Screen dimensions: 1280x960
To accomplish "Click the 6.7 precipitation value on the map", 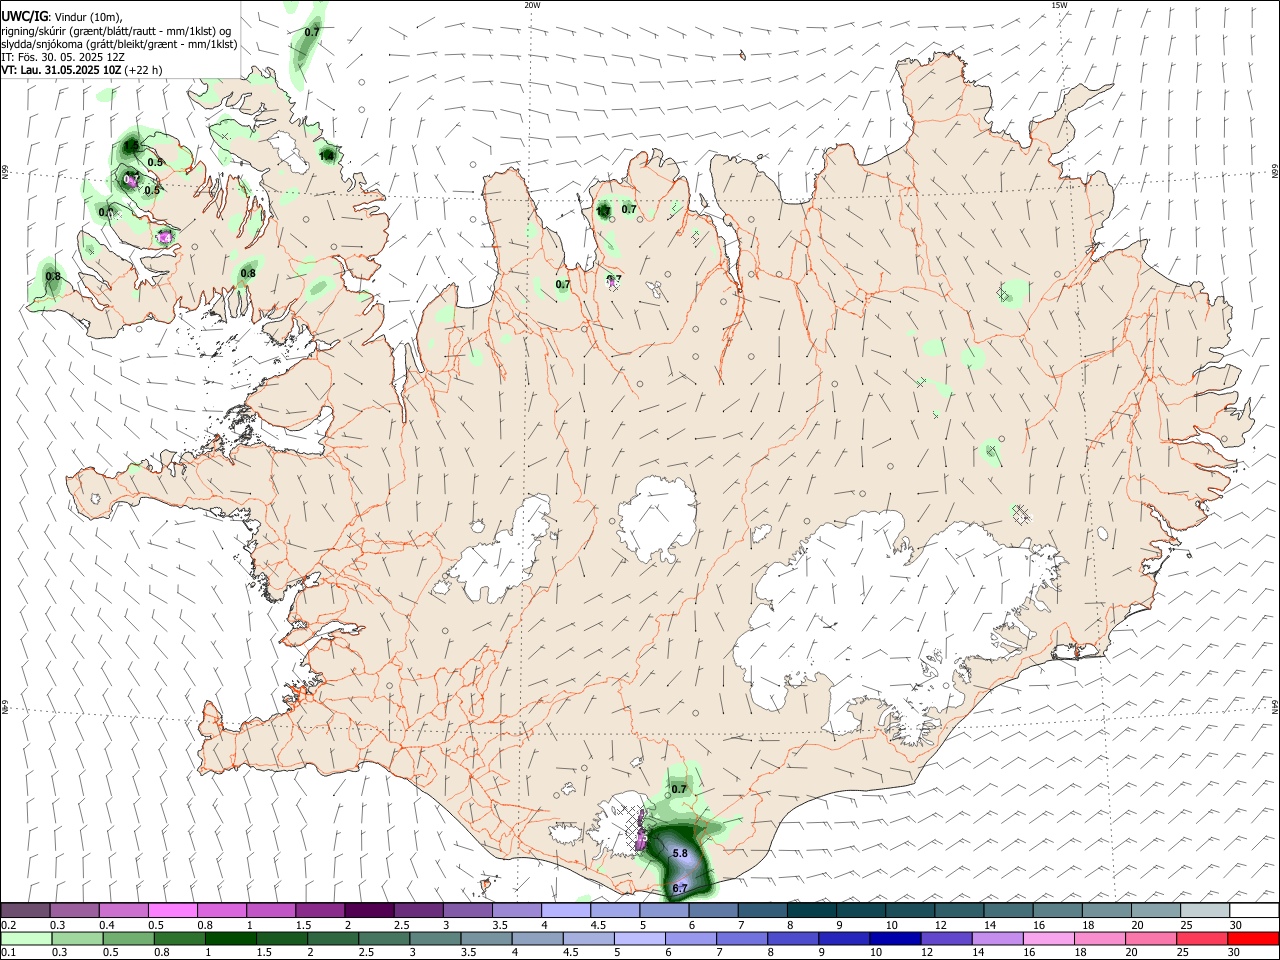I will [x=680, y=888].
